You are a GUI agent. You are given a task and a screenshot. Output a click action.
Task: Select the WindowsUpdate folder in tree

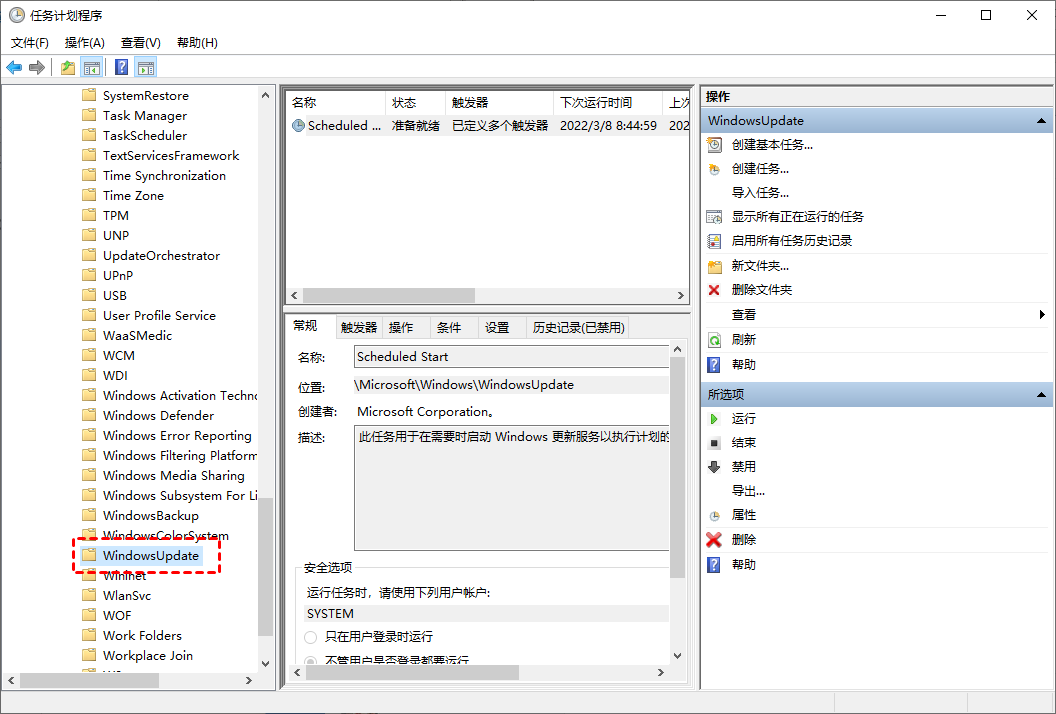point(150,555)
